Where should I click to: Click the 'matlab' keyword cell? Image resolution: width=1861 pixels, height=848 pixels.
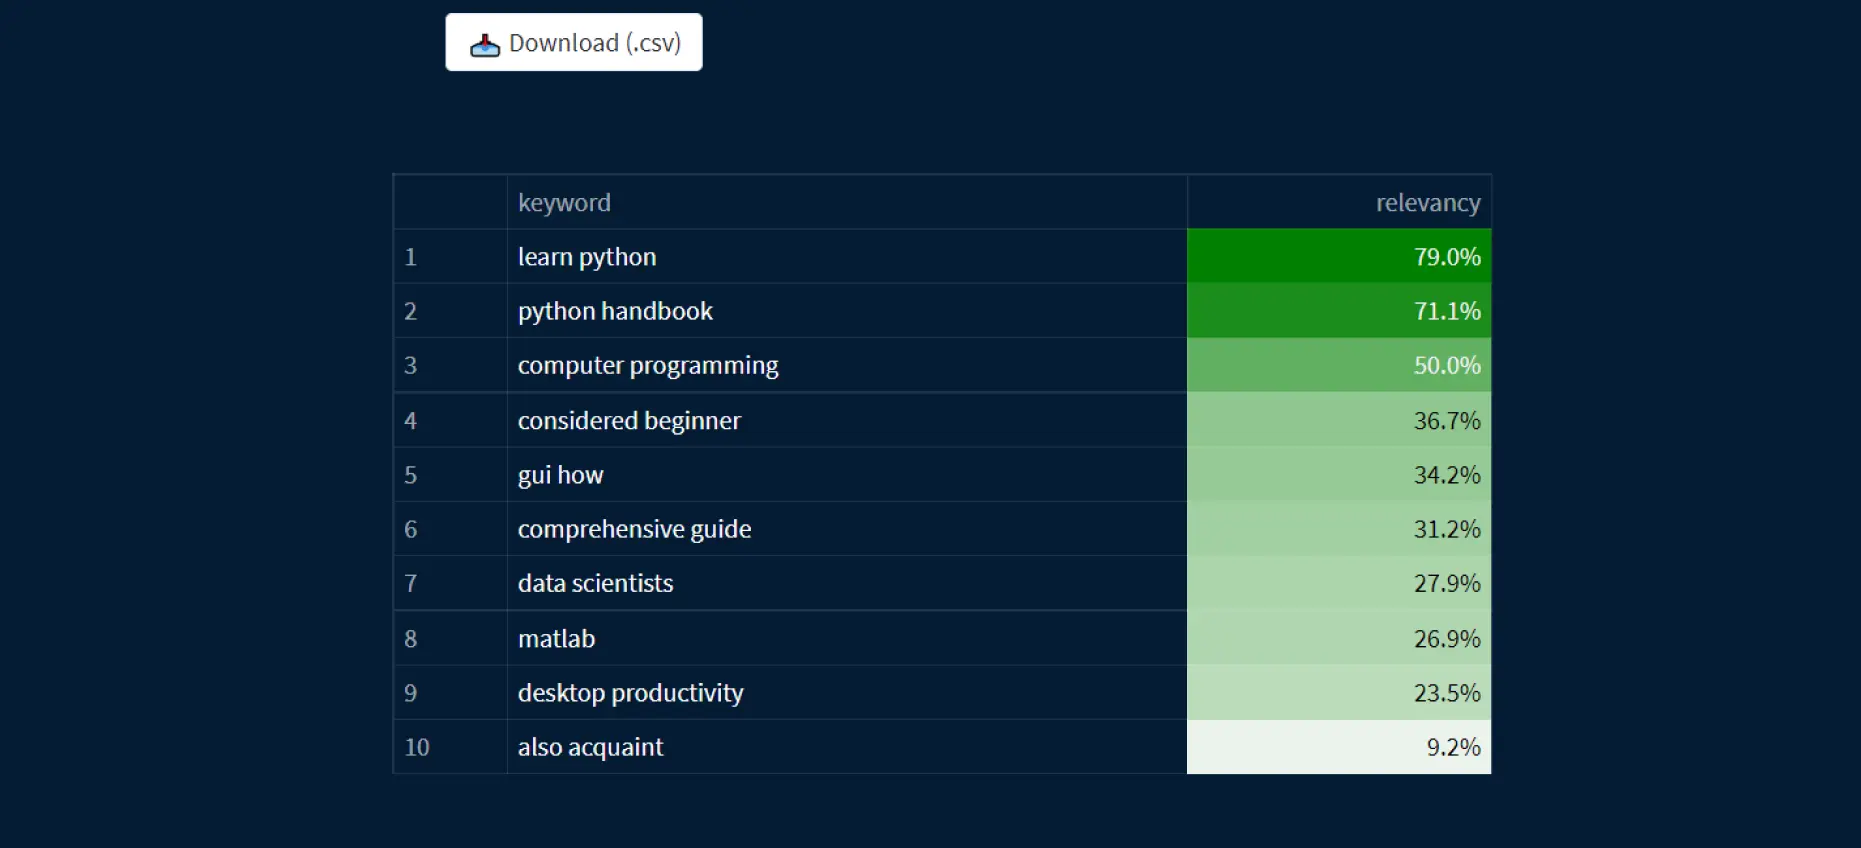847,638
